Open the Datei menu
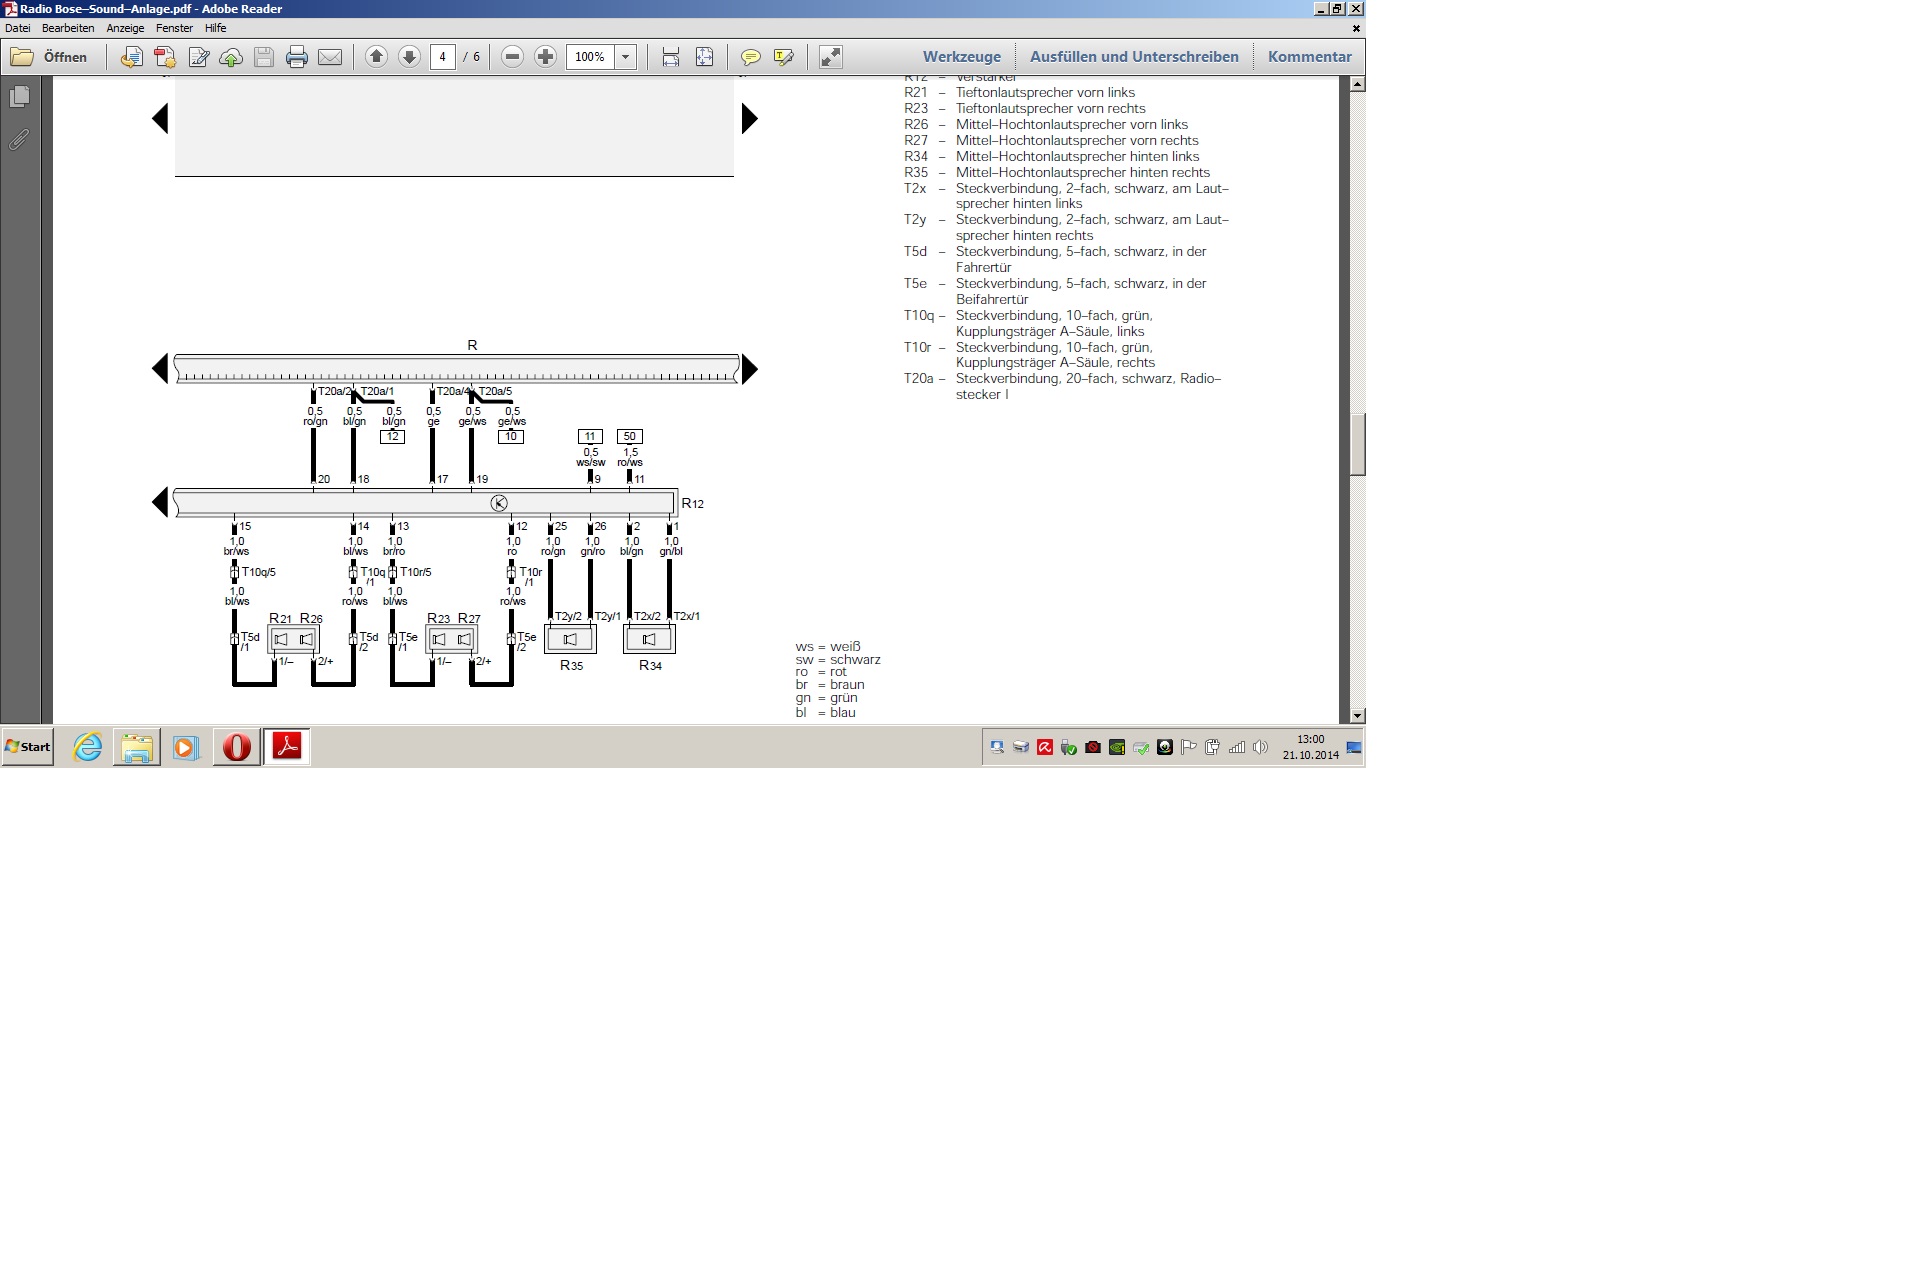This screenshot has width=1923, height=1282. 17,28
